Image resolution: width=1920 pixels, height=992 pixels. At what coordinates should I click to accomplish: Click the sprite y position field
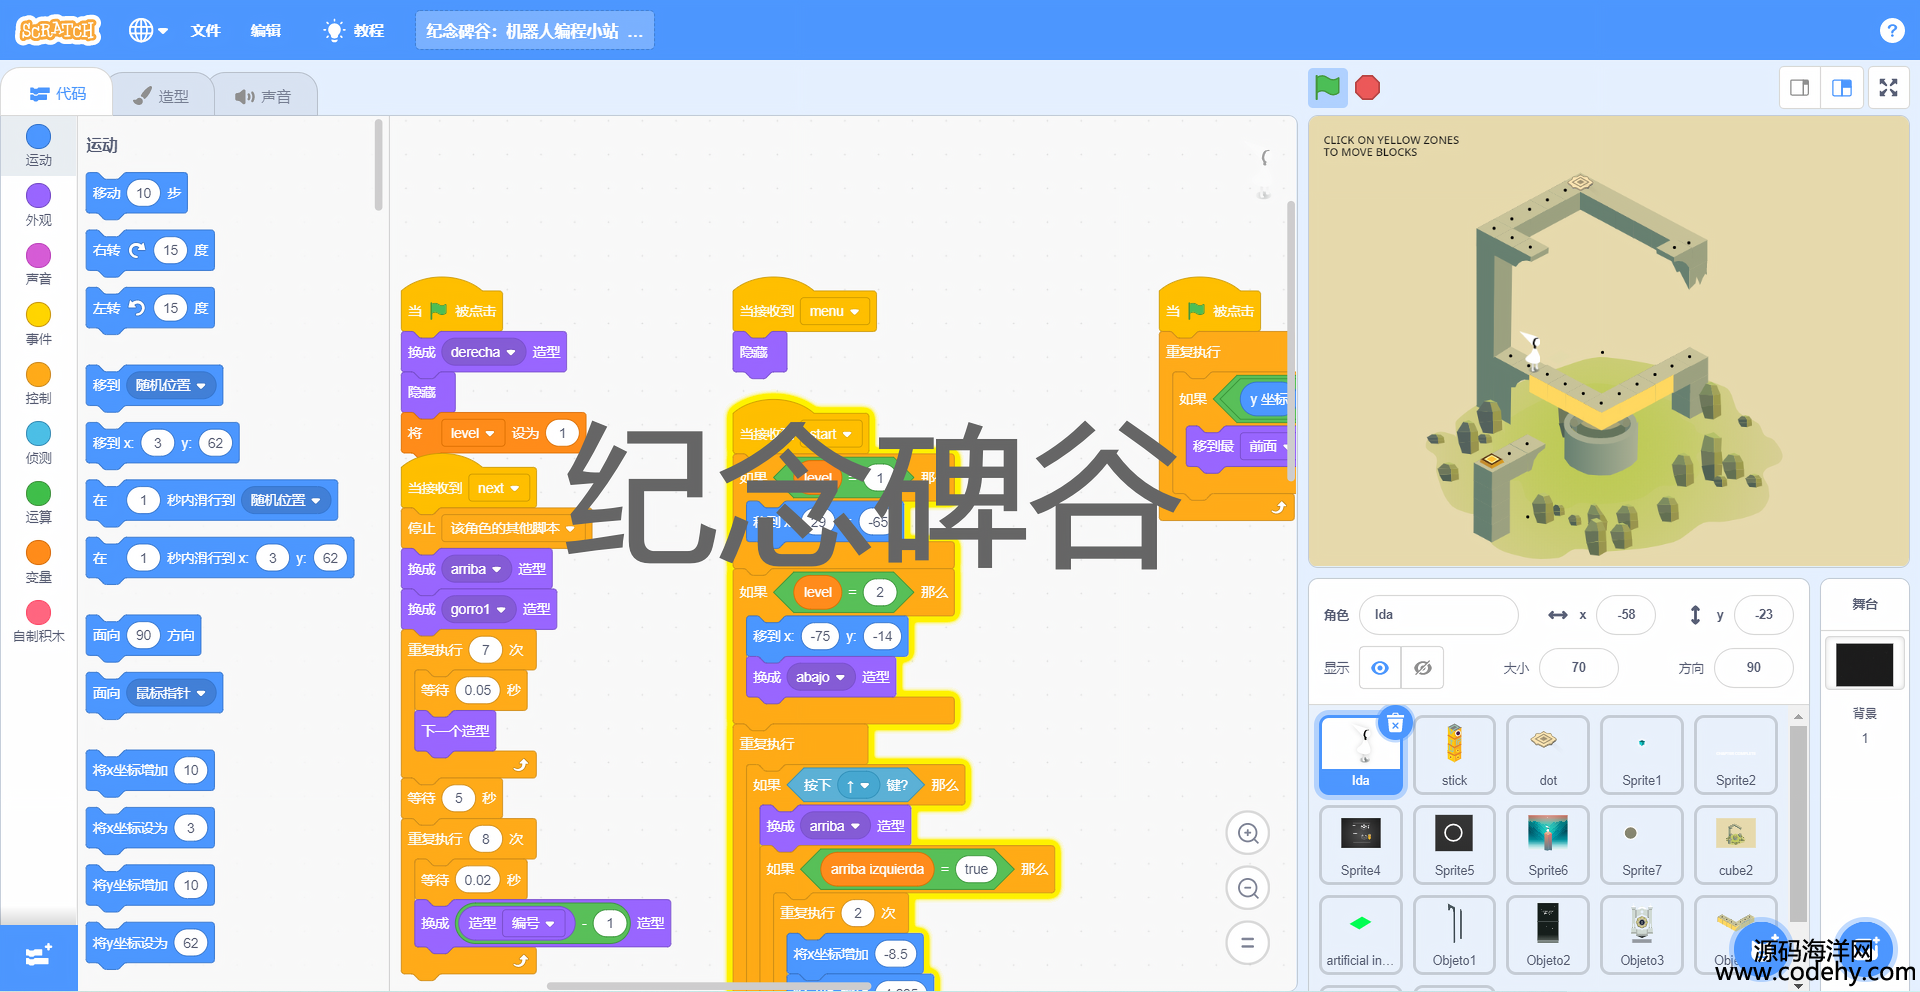click(x=1763, y=615)
